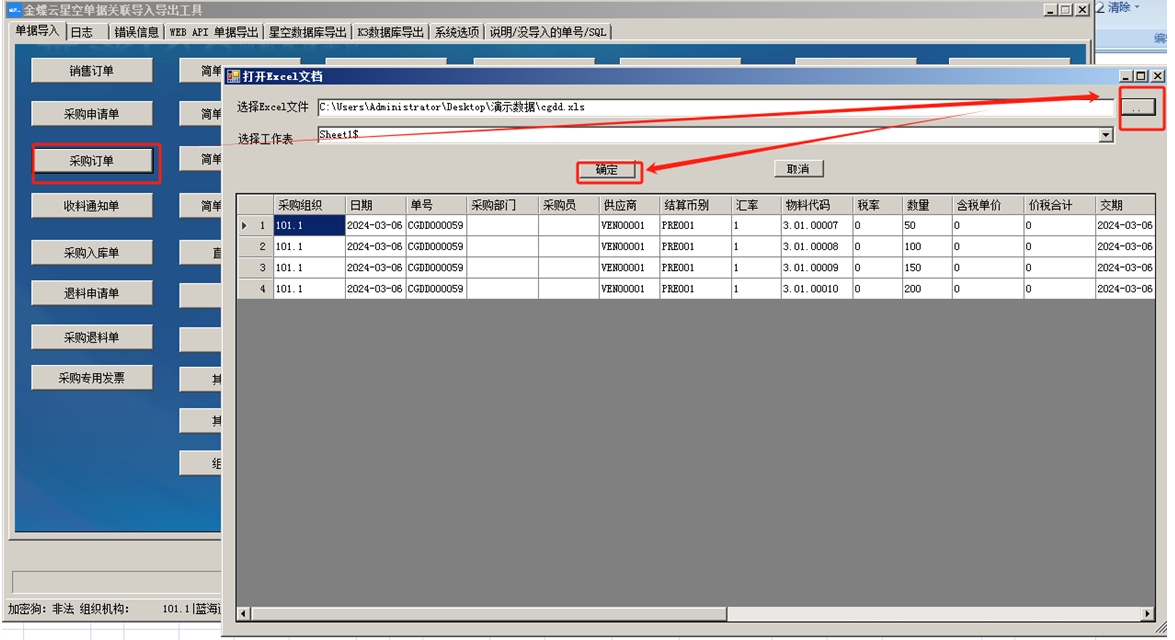Select row 4 via its row header
The image size is (1175, 640).
(256, 288)
